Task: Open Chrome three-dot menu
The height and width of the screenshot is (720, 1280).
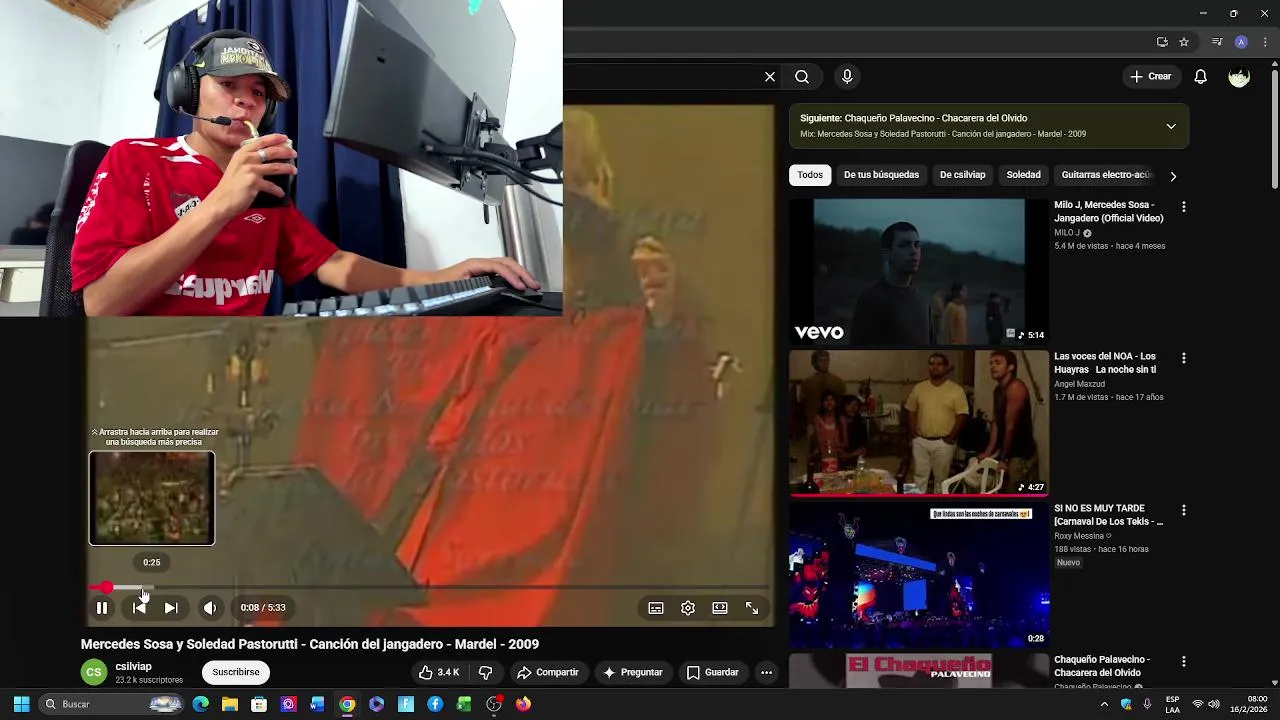Action: (x=1266, y=42)
